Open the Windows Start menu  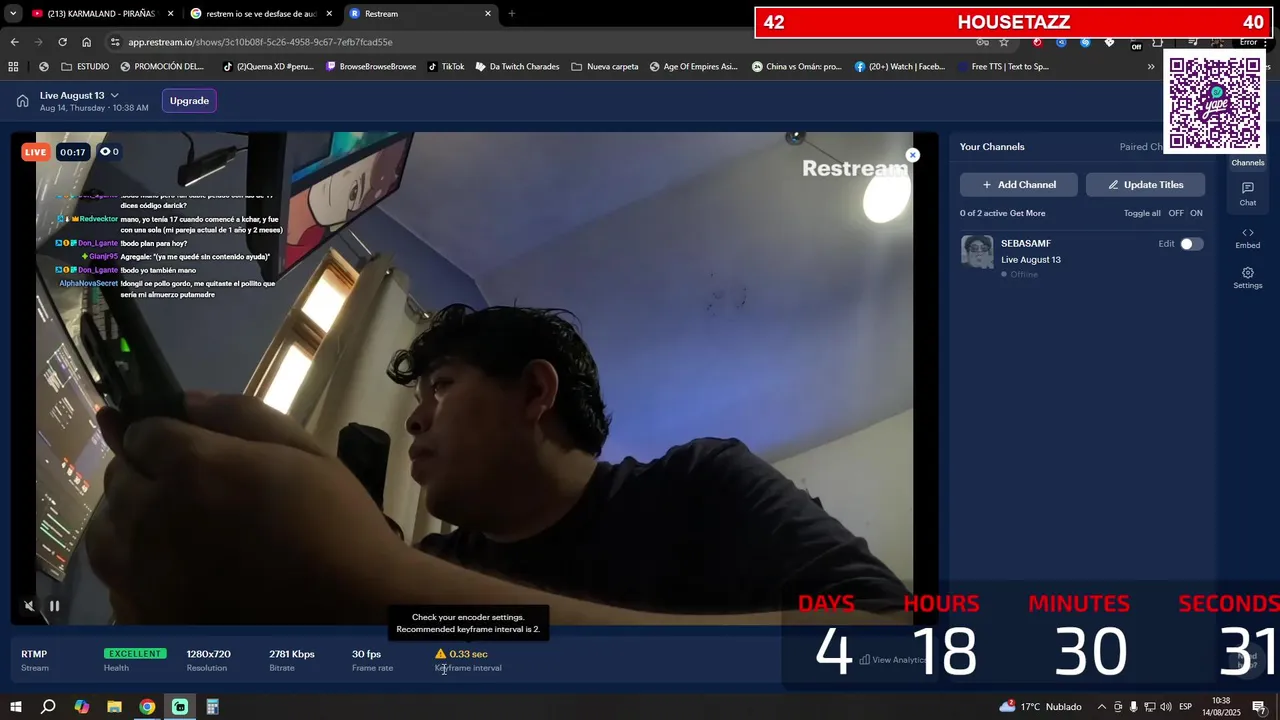click(x=15, y=707)
